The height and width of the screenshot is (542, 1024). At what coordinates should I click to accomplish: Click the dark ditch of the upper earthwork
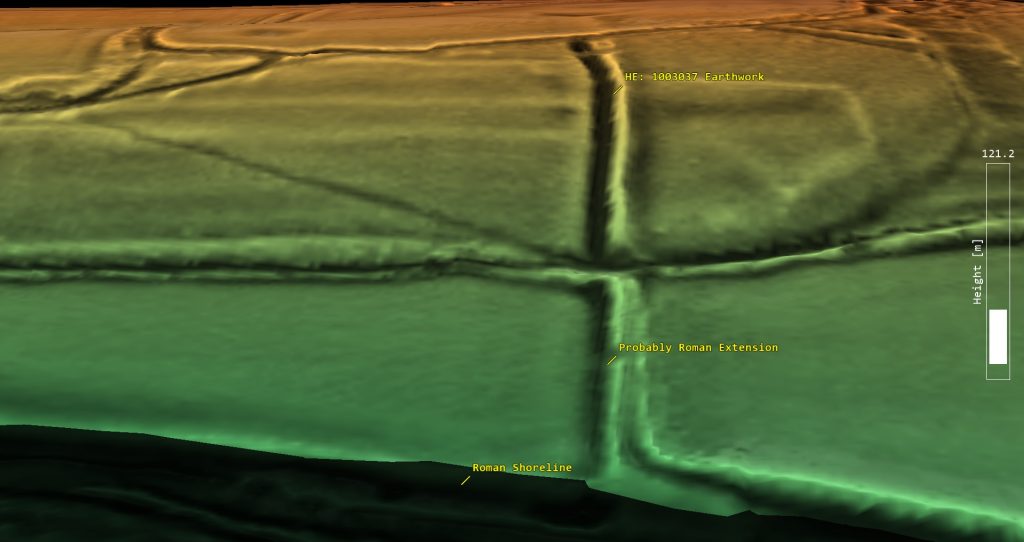(600, 170)
